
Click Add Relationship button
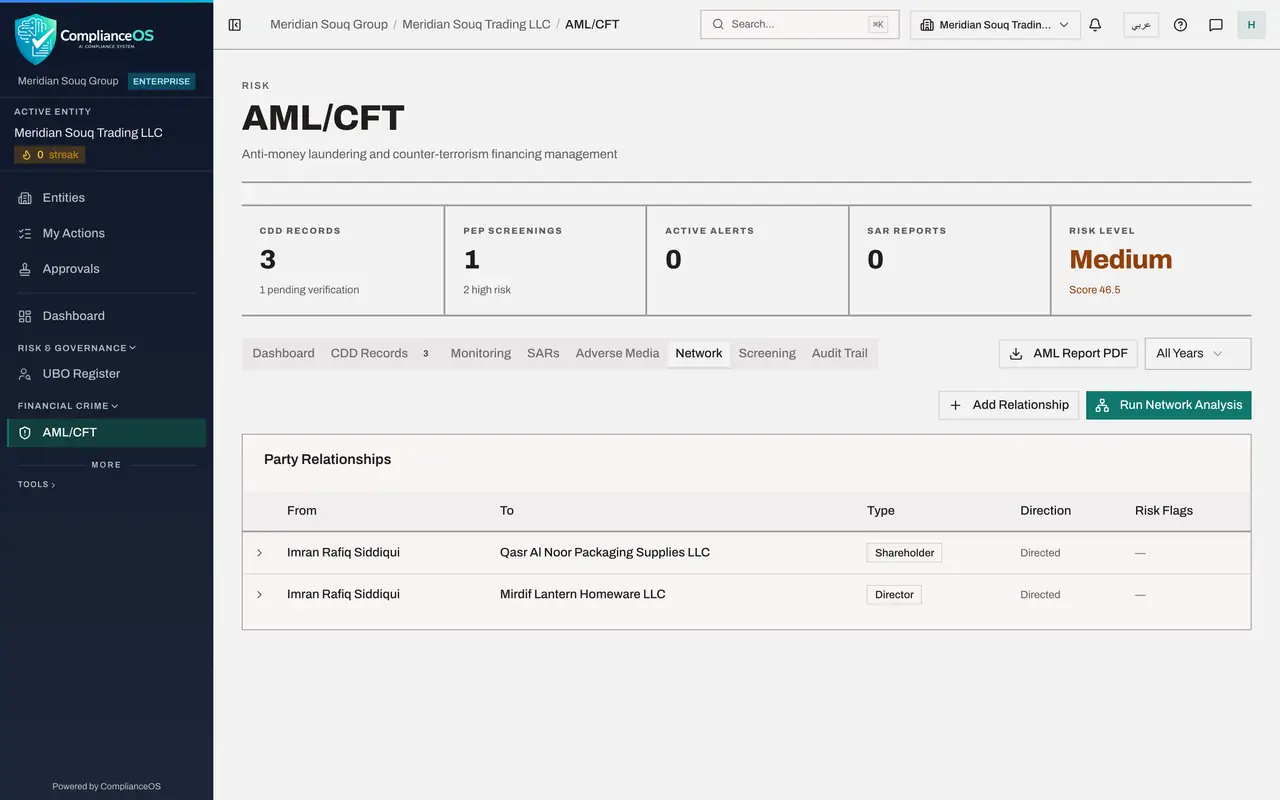1009,405
